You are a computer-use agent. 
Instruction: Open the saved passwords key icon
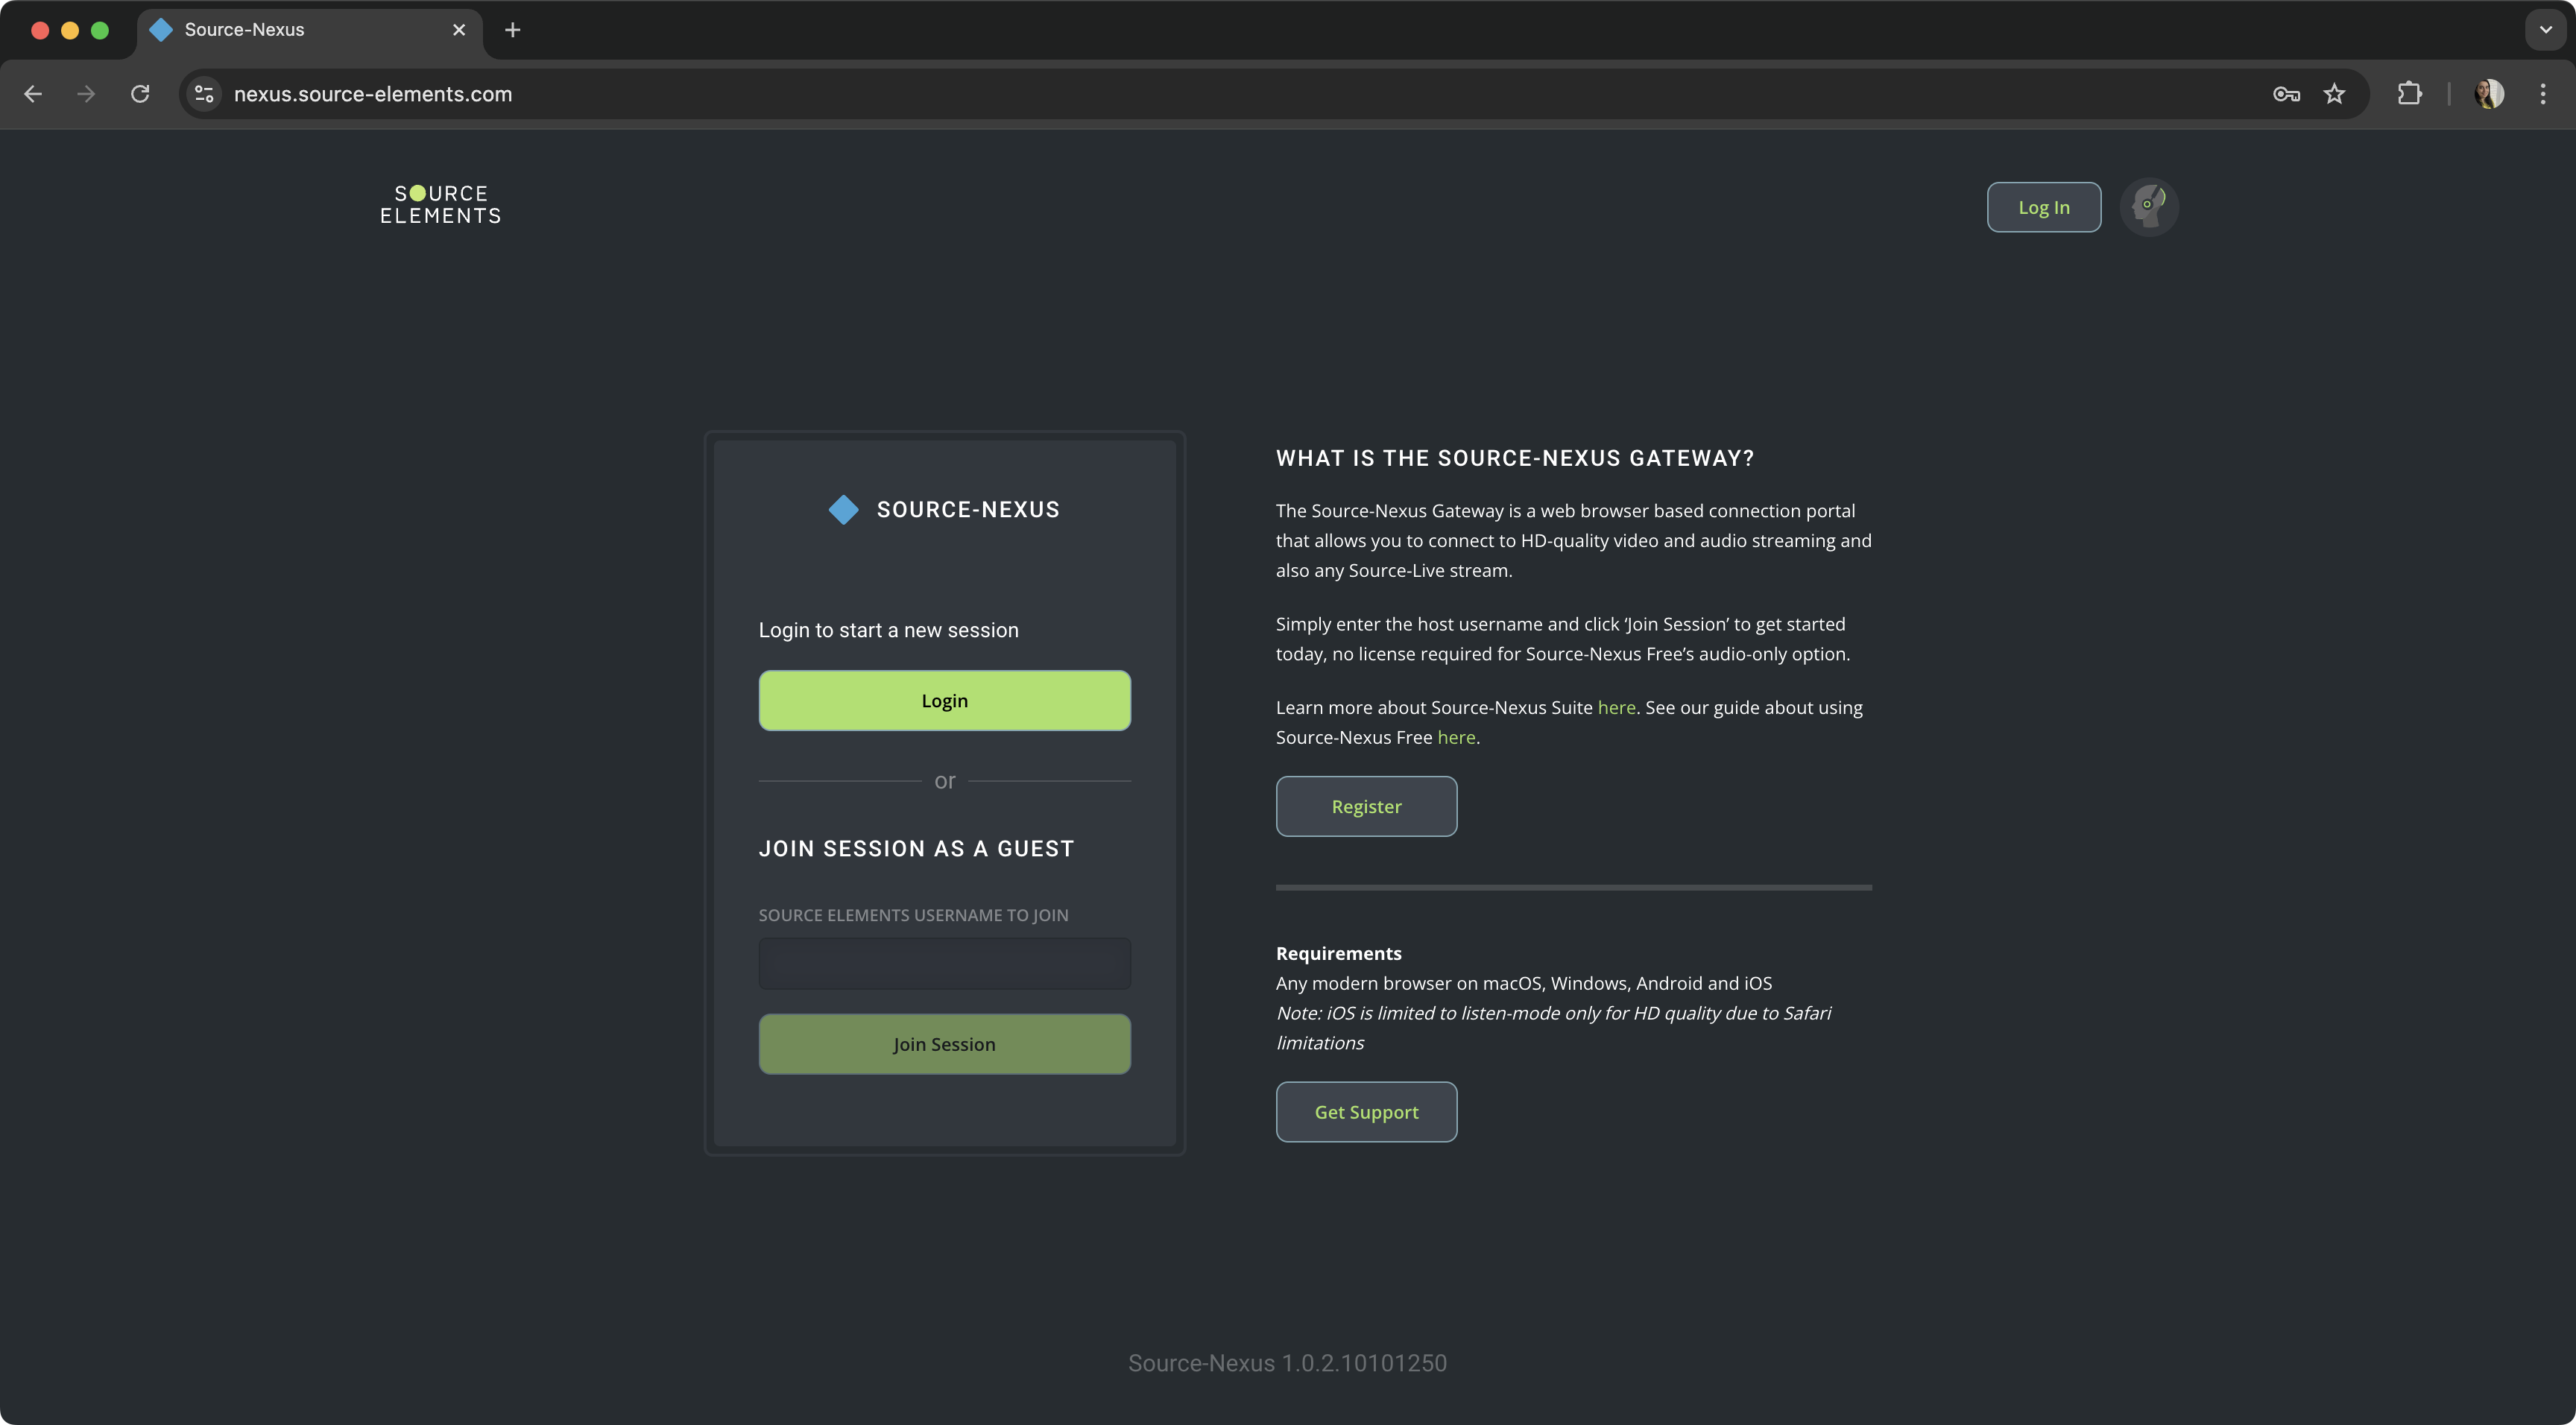pos(2286,94)
